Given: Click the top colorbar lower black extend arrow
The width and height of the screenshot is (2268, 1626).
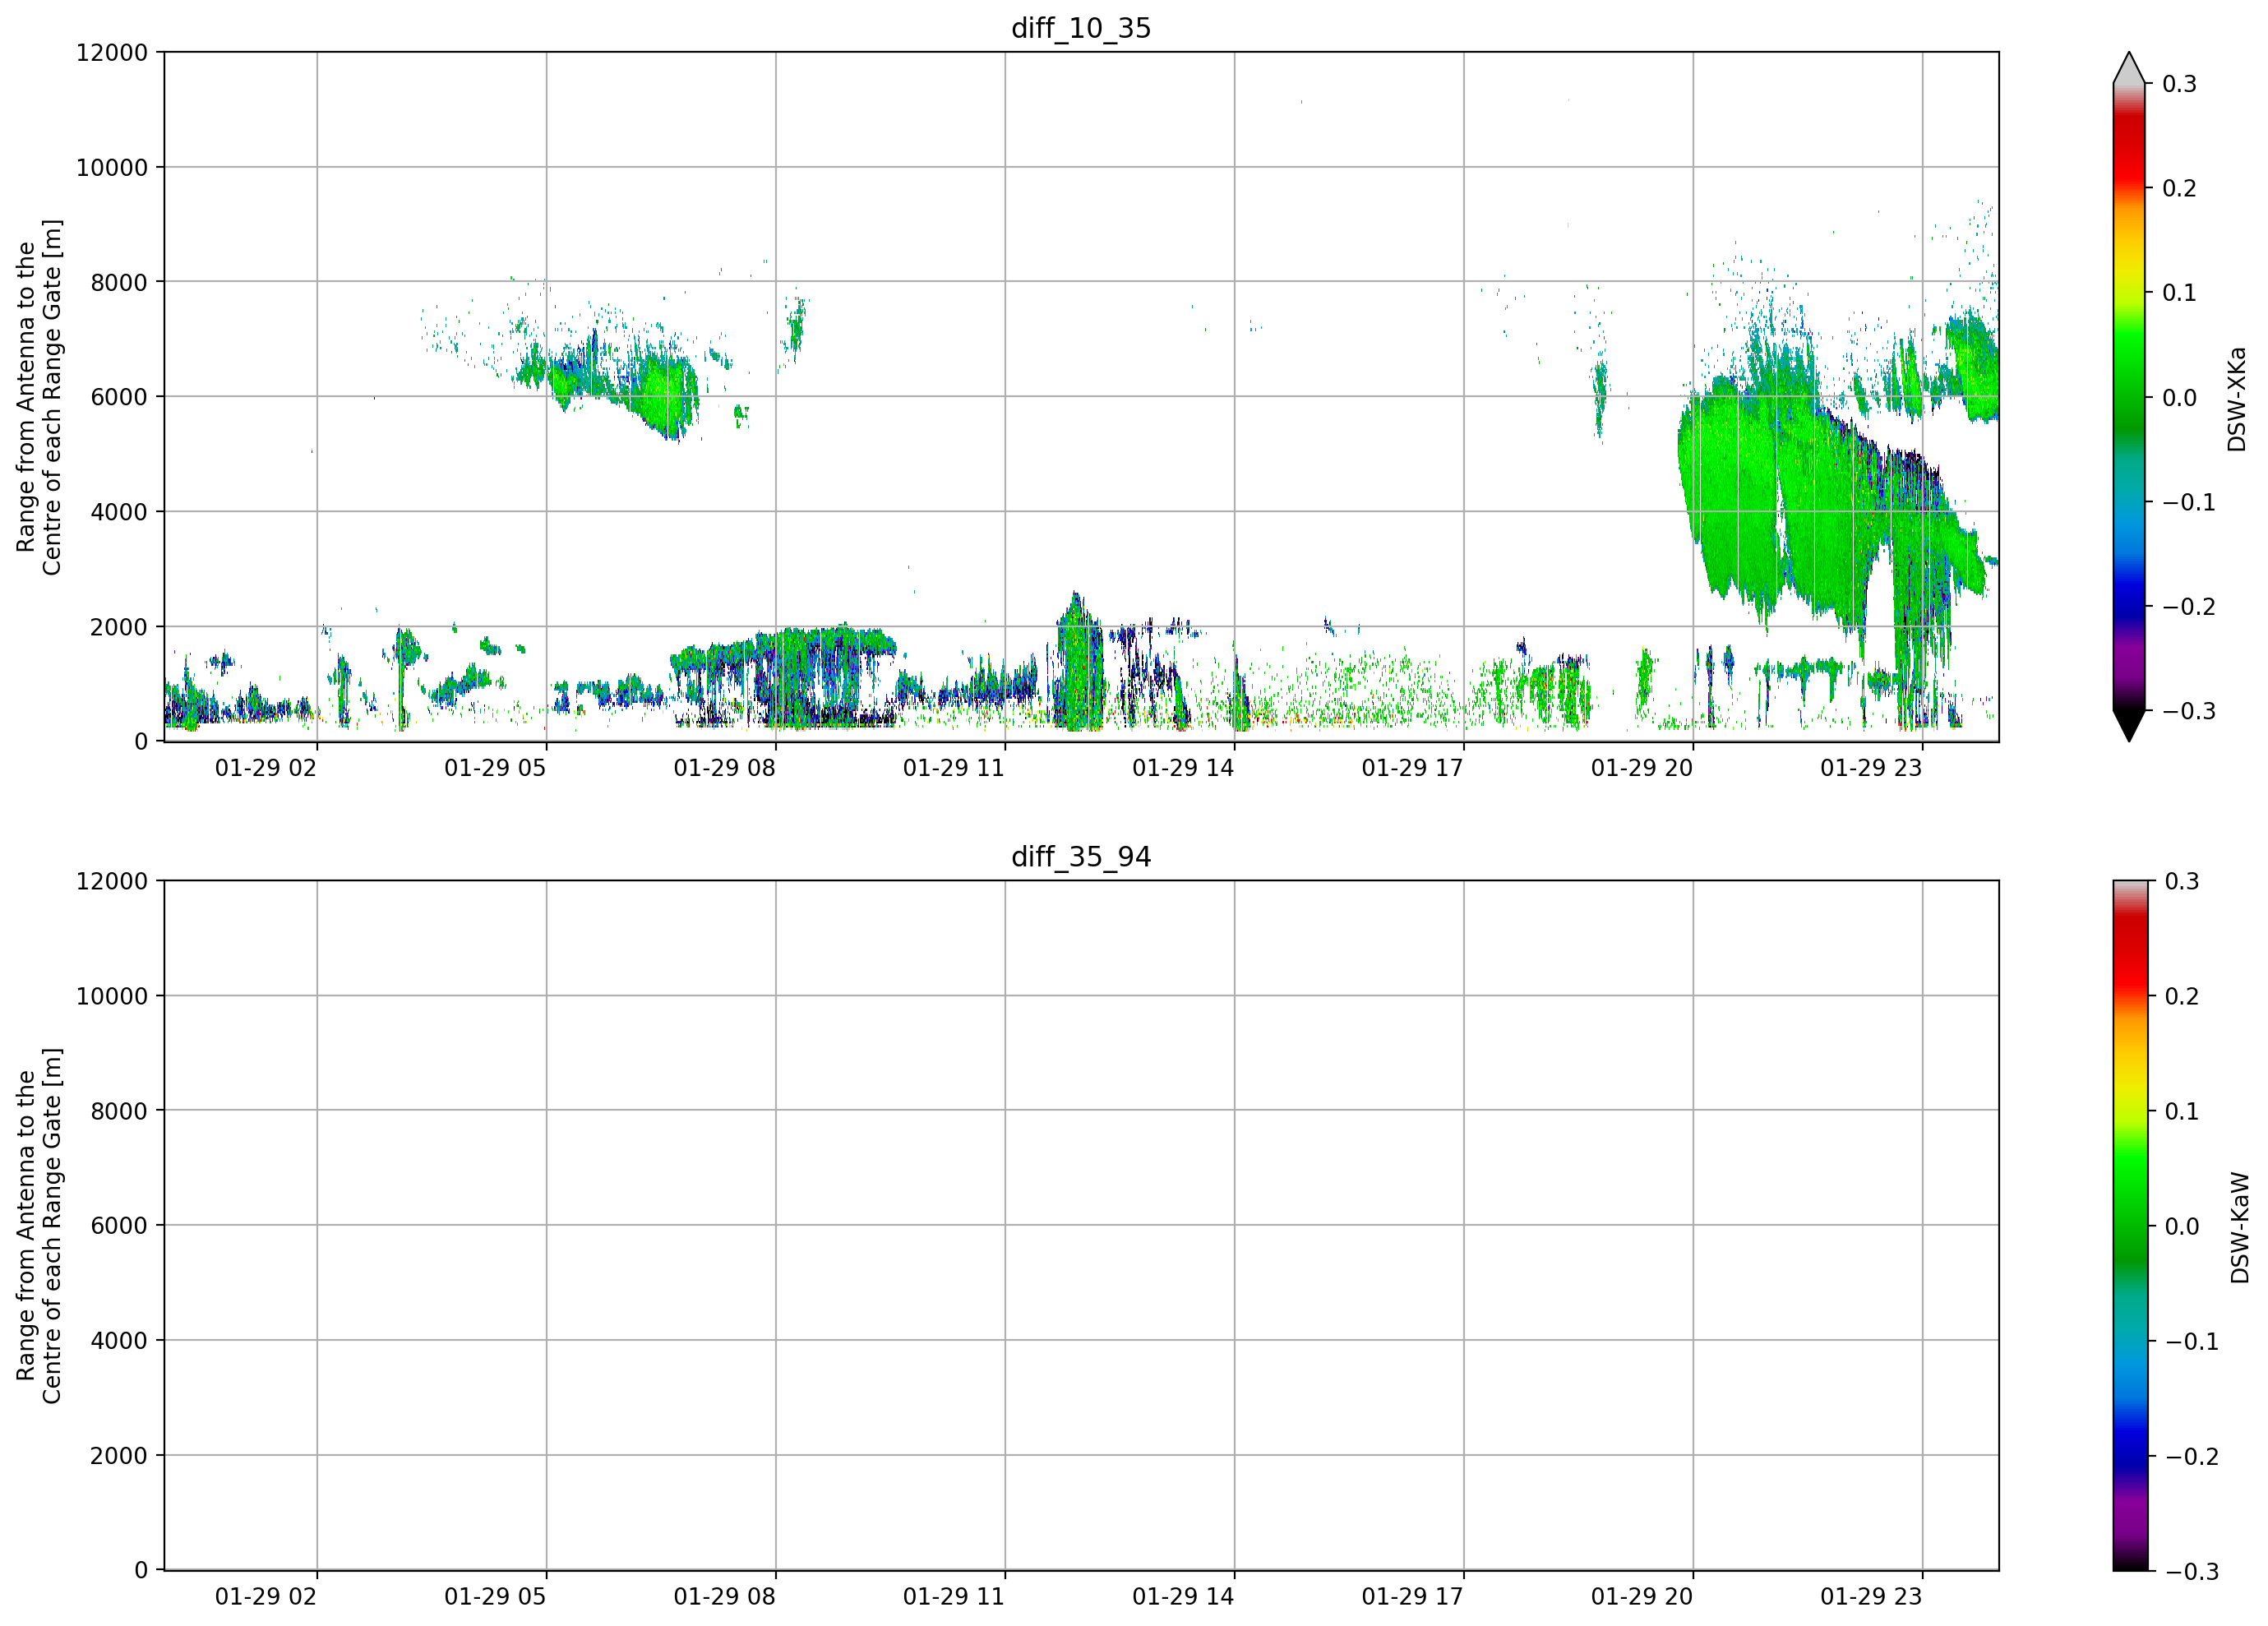Looking at the screenshot, I should tap(2129, 726).
